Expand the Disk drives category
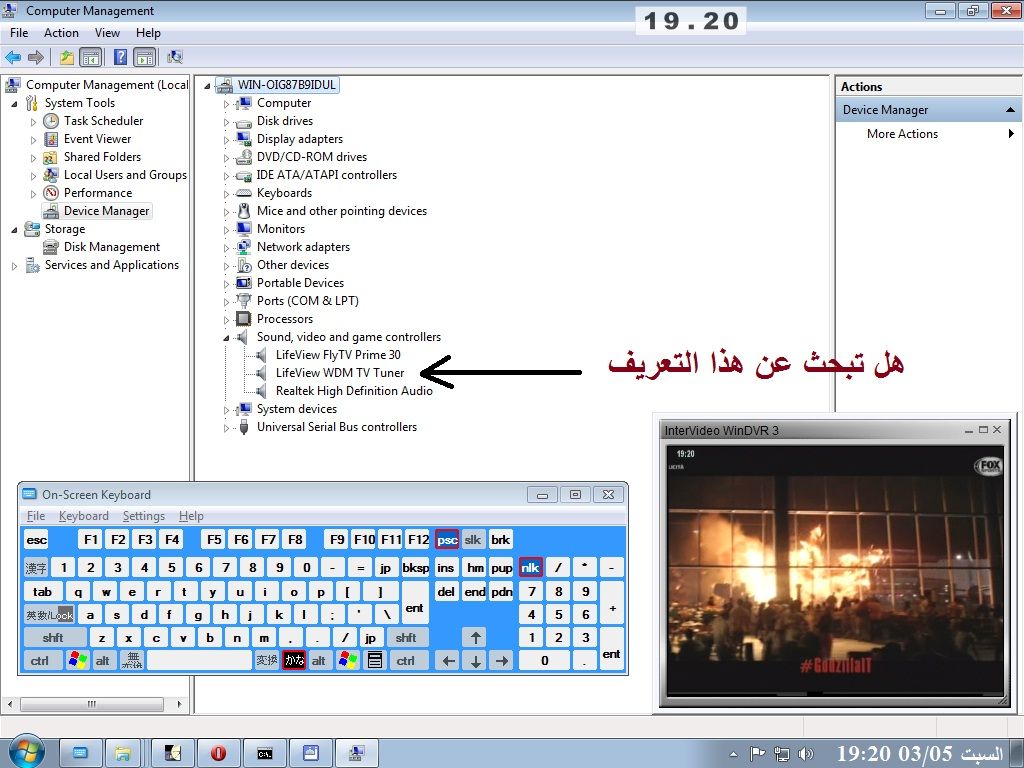 226,121
